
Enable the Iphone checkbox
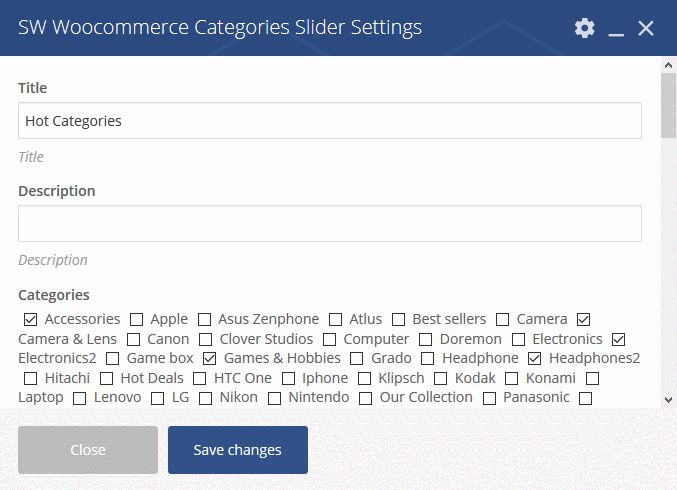[288, 379]
